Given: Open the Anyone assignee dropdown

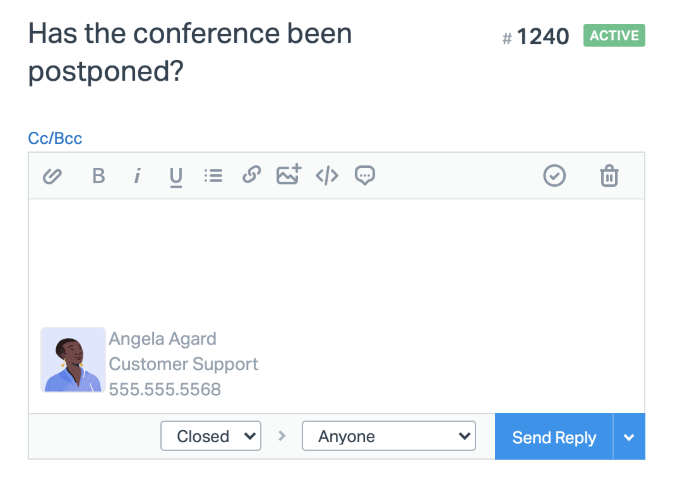Looking at the screenshot, I should pos(388,436).
